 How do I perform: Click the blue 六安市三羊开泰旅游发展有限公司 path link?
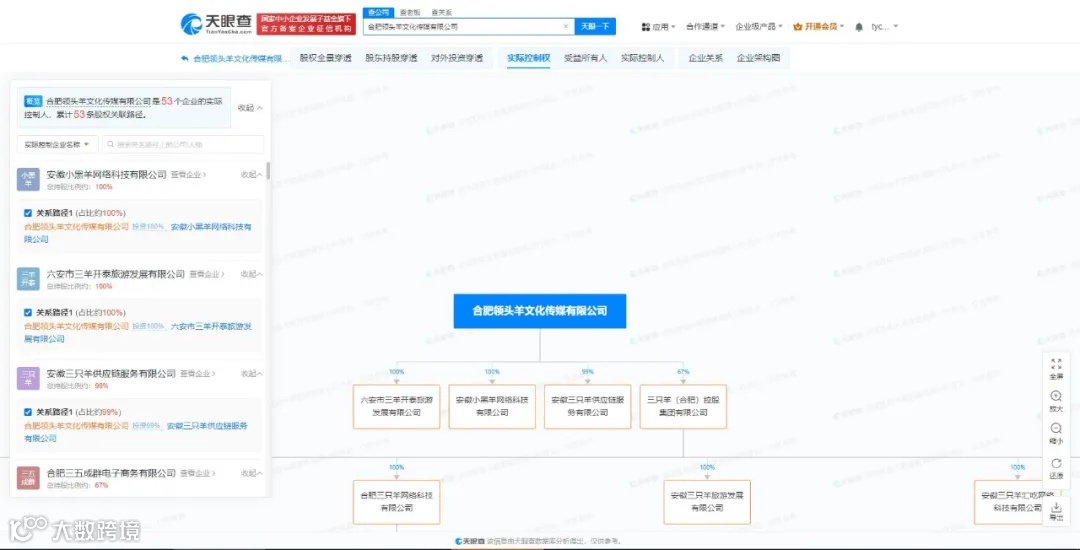click(138, 332)
